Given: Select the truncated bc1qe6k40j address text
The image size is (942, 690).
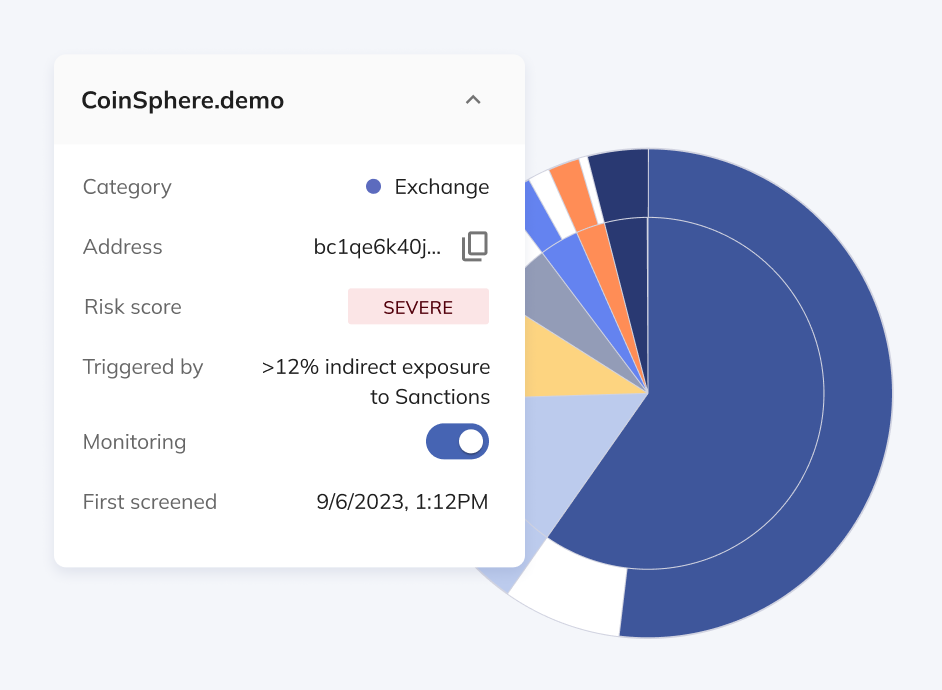Looking at the screenshot, I should point(377,247).
